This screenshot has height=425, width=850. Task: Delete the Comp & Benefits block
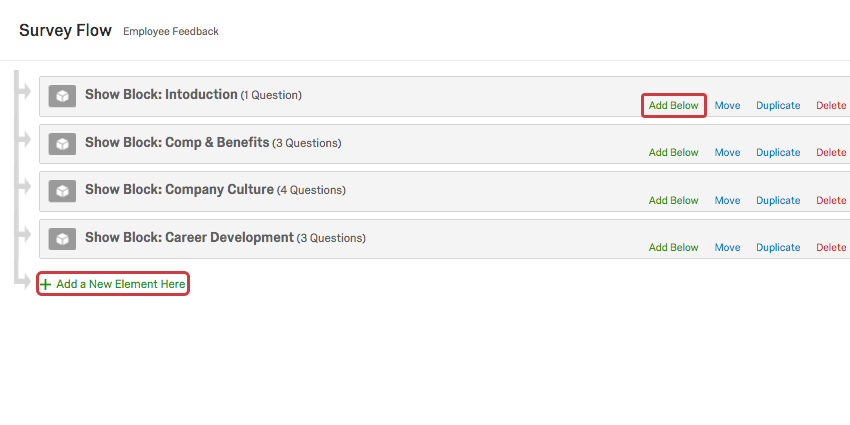point(831,153)
